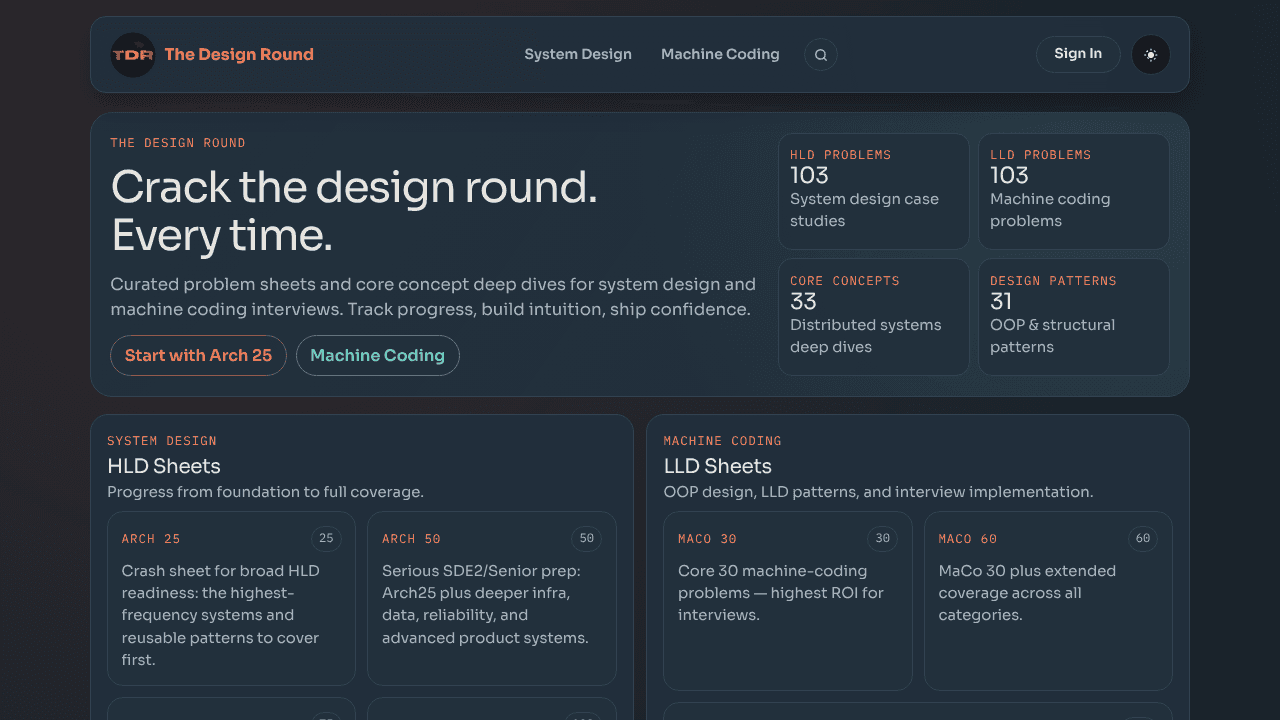Click the 'MACHINE CODING' section label
The height and width of the screenshot is (720, 1280).
tap(723, 441)
